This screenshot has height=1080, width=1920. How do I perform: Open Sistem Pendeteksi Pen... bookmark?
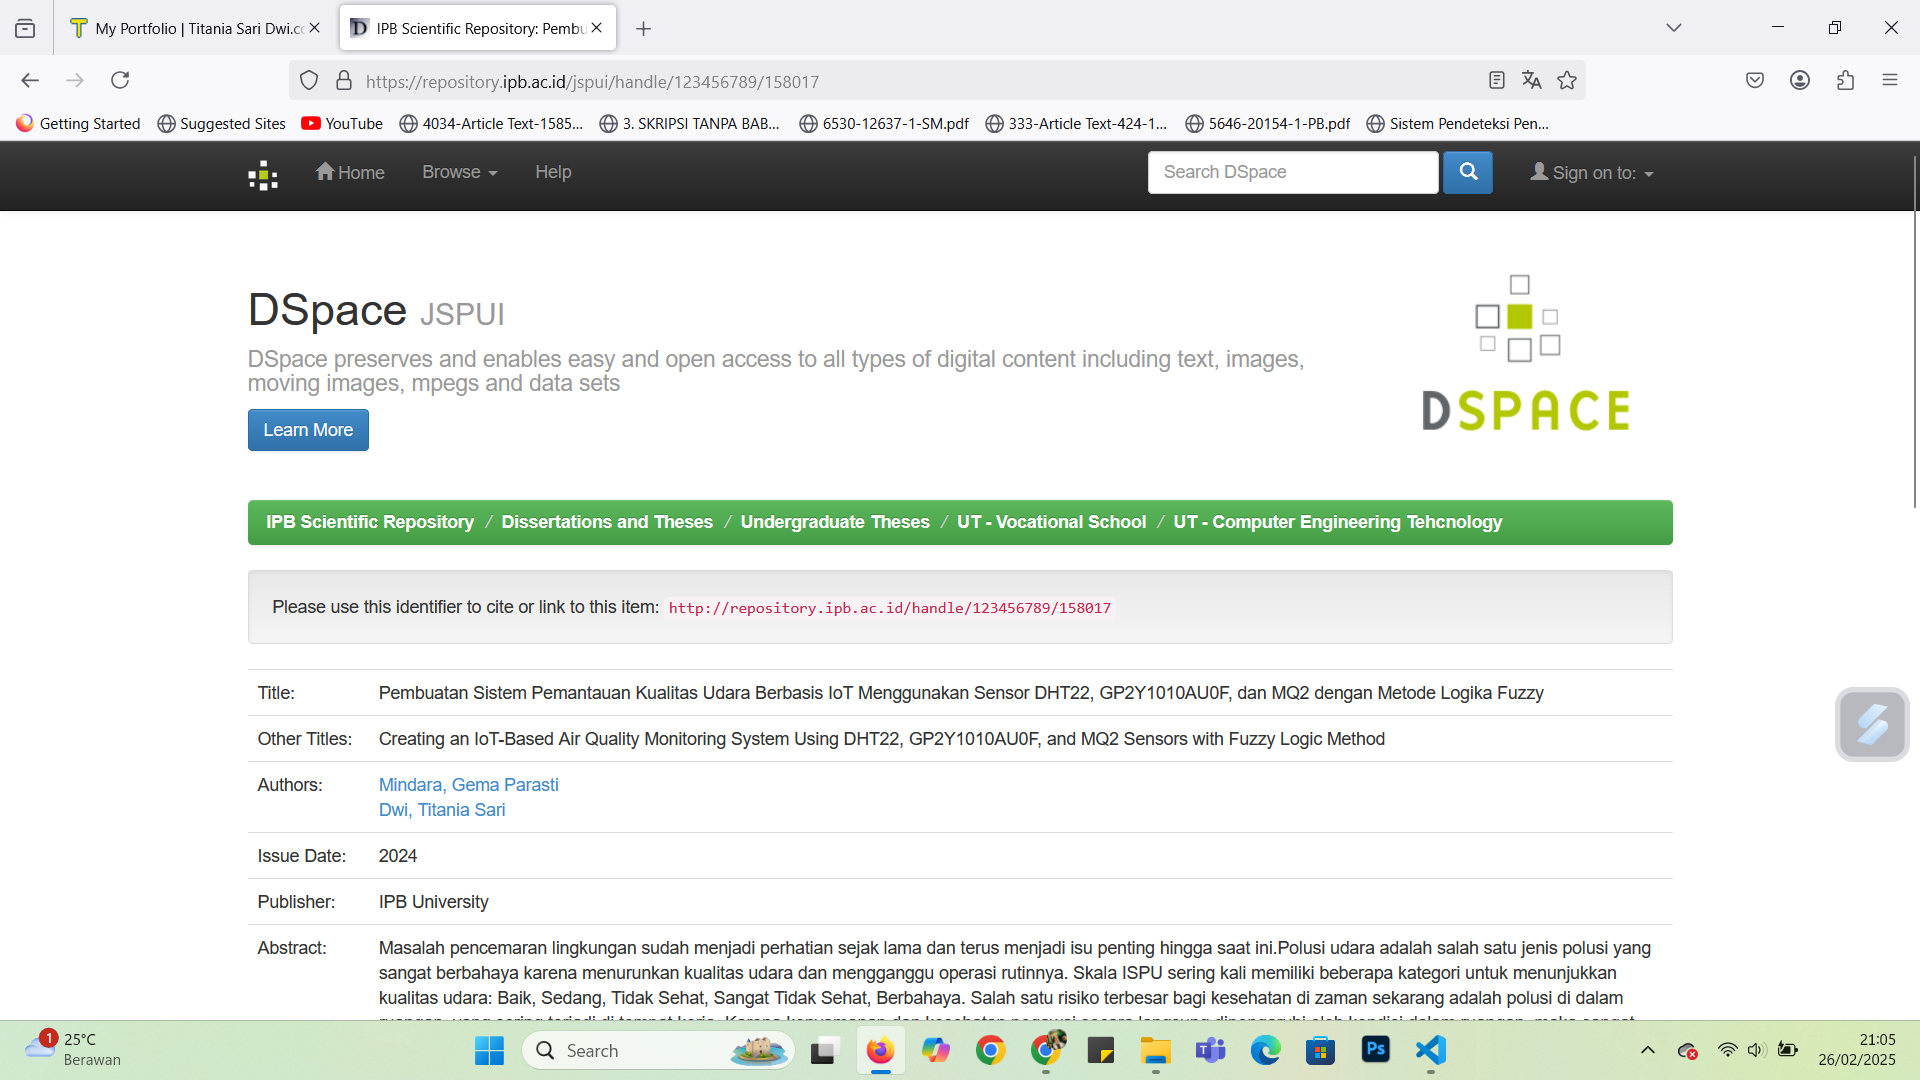tap(1458, 123)
